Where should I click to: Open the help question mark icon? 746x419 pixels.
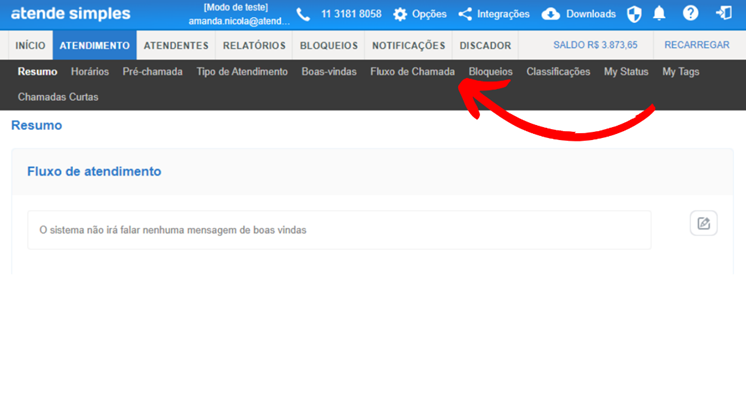pos(690,13)
